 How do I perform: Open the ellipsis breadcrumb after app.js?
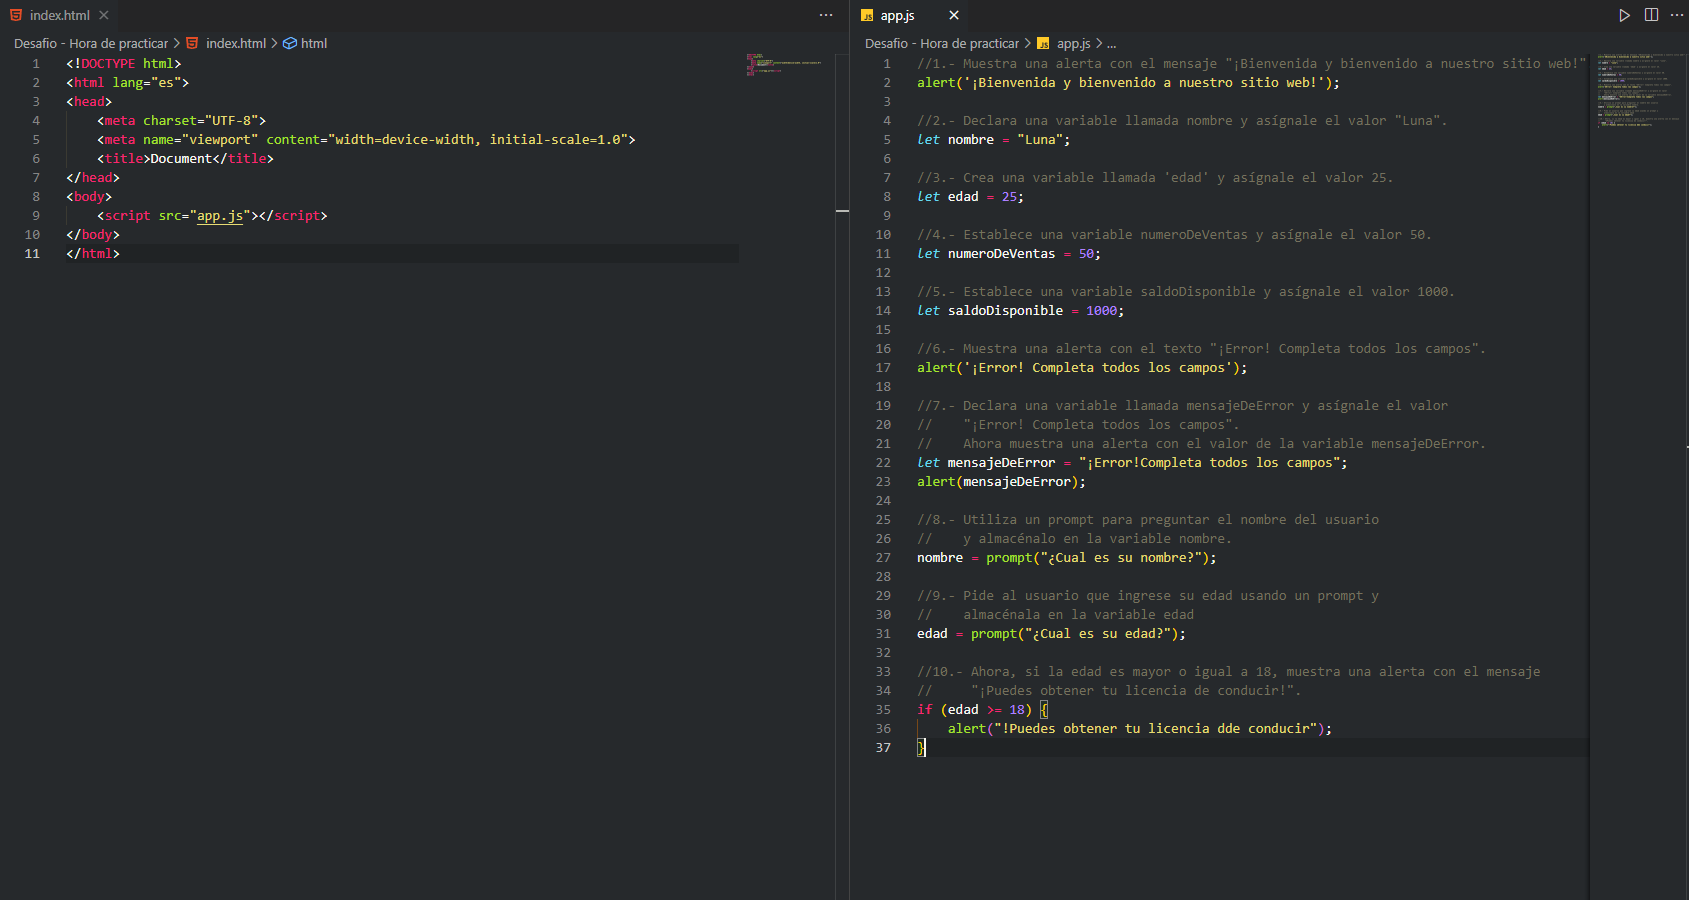pyautogui.click(x=1111, y=43)
